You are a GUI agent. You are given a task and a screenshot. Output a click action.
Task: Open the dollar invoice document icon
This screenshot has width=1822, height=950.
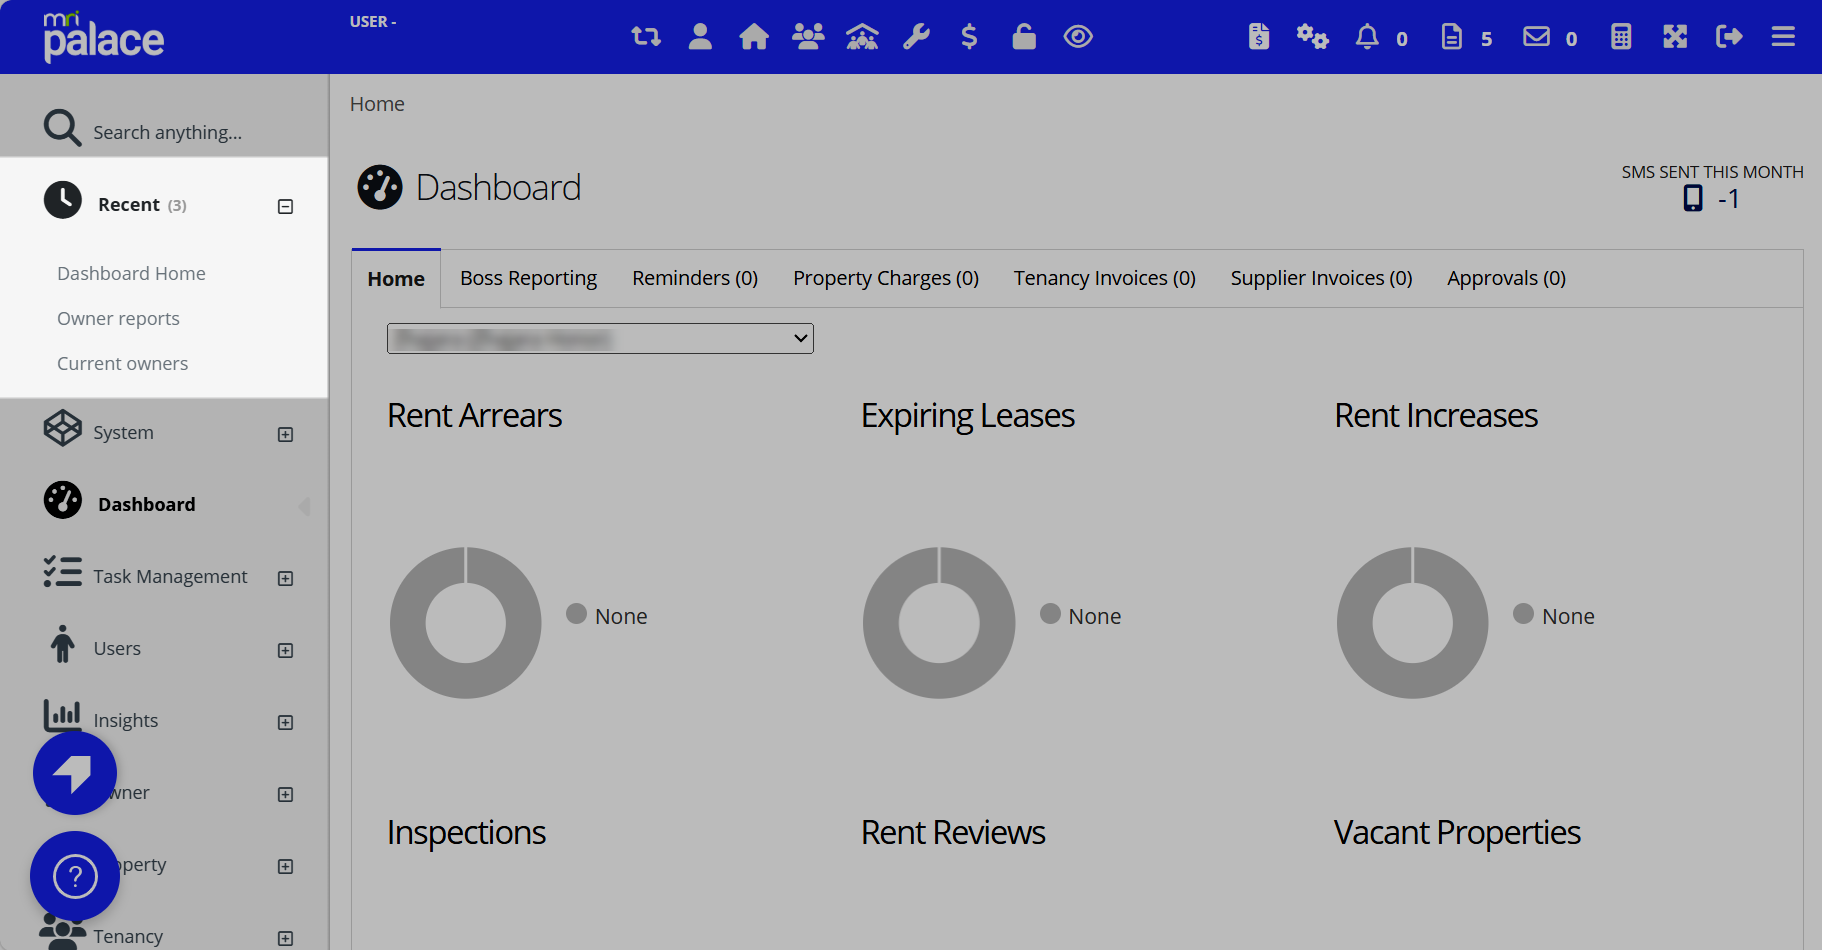coord(1259,37)
